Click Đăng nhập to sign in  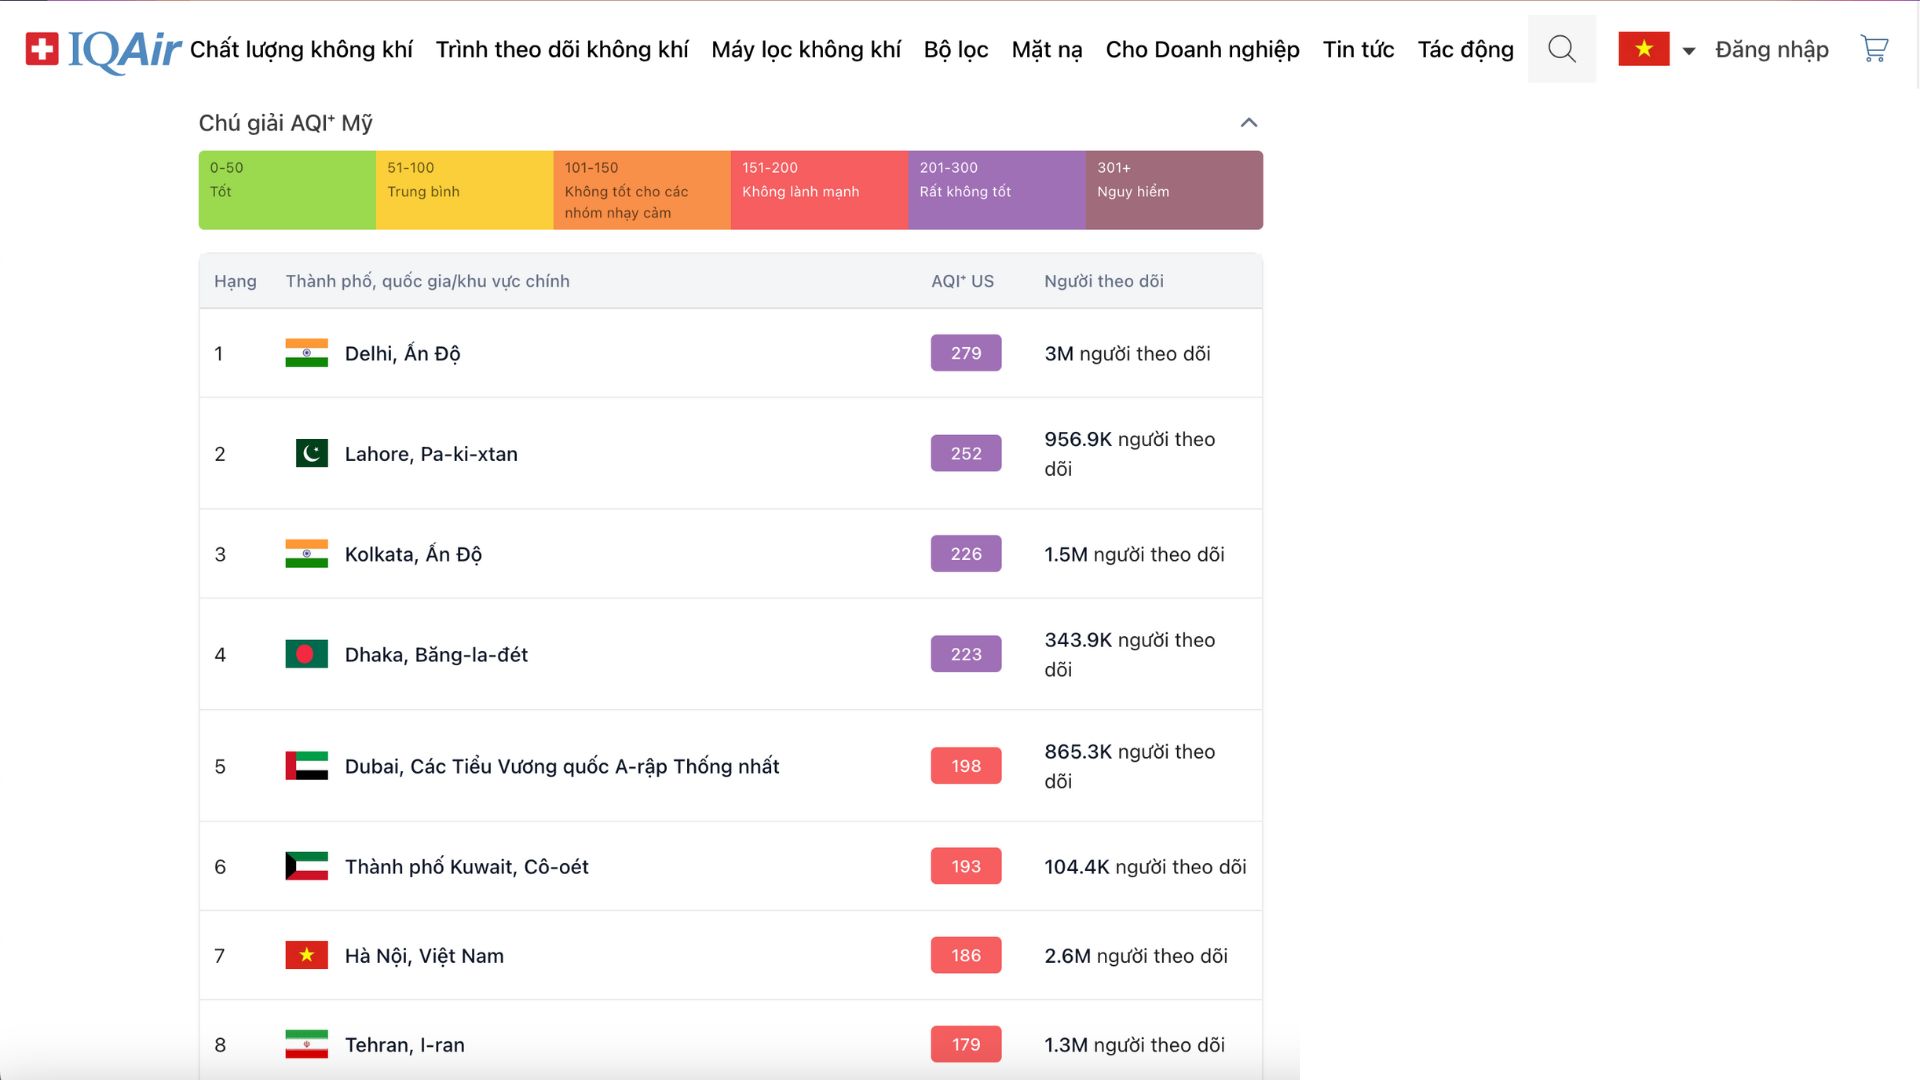point(1771,49)
